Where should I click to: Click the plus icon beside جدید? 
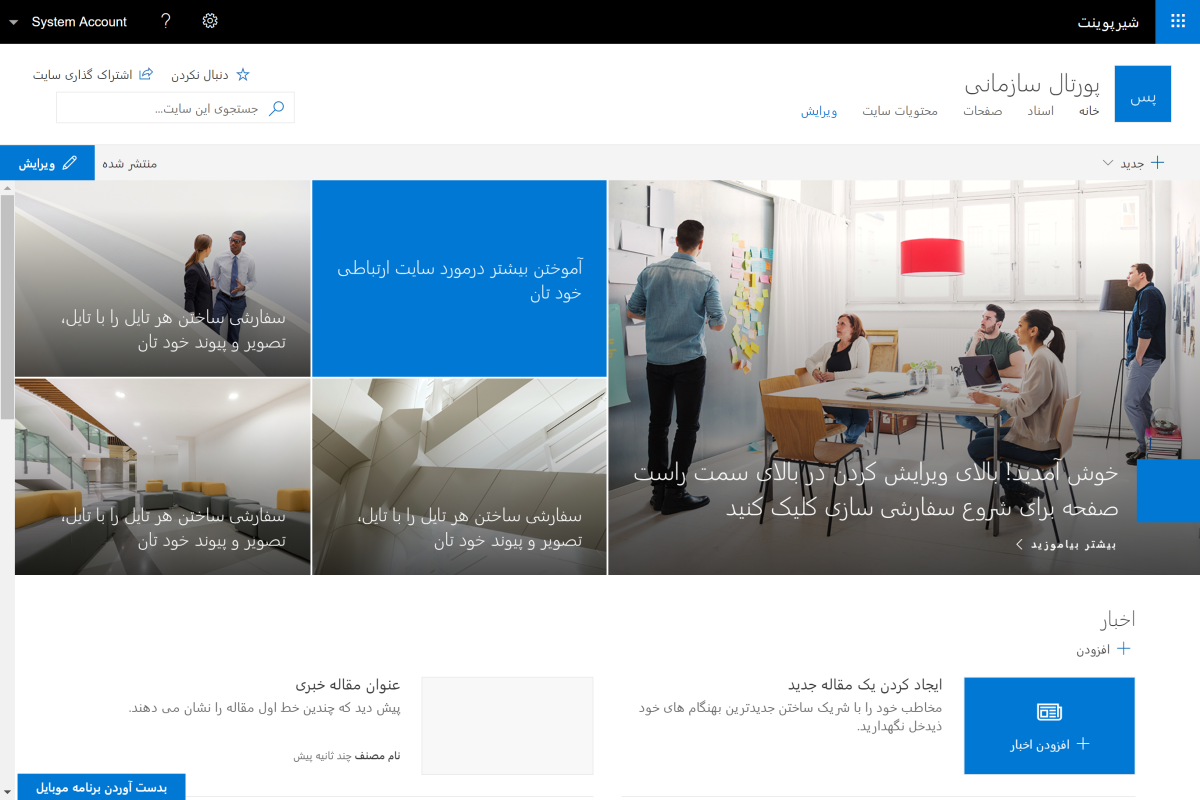tap(1157, 163)
